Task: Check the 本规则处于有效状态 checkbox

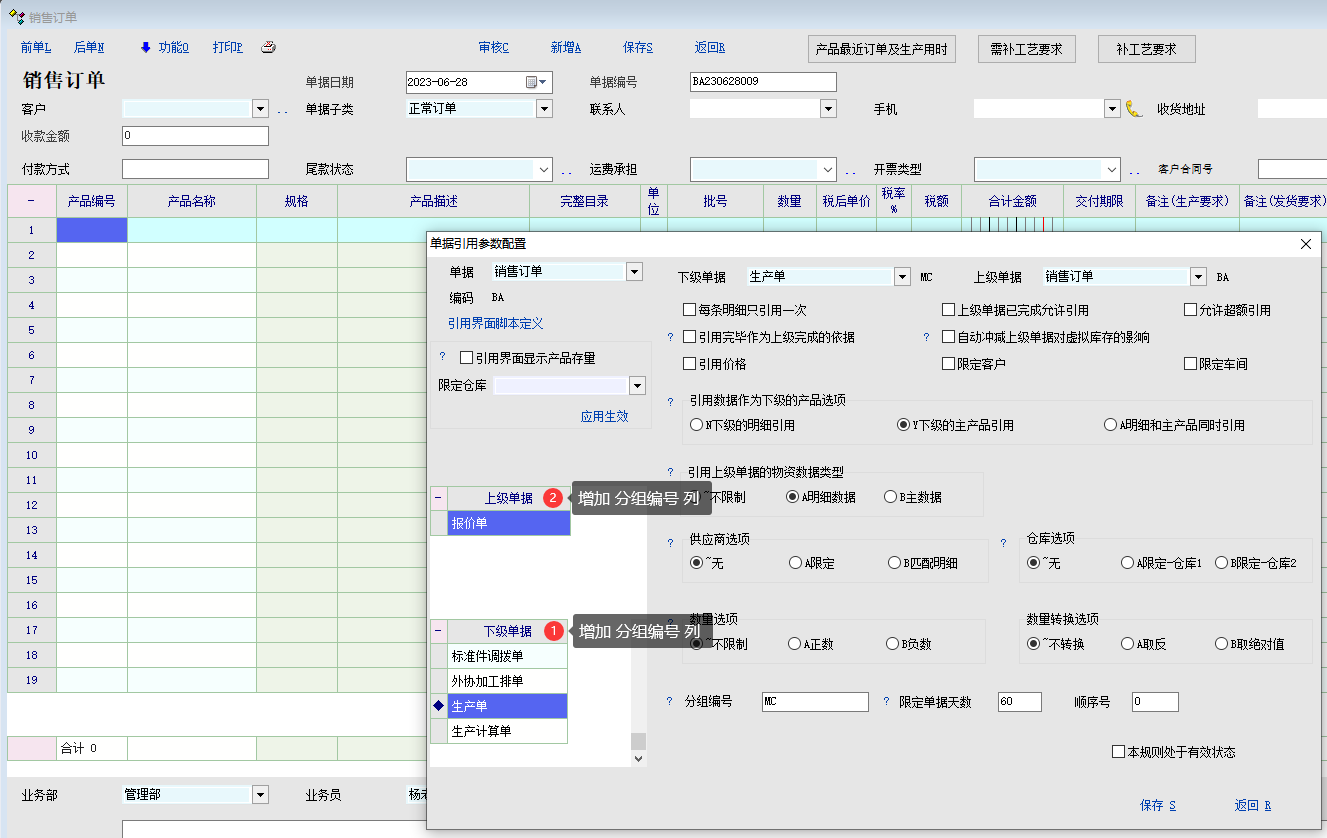Action: [x=1119, y=752]
